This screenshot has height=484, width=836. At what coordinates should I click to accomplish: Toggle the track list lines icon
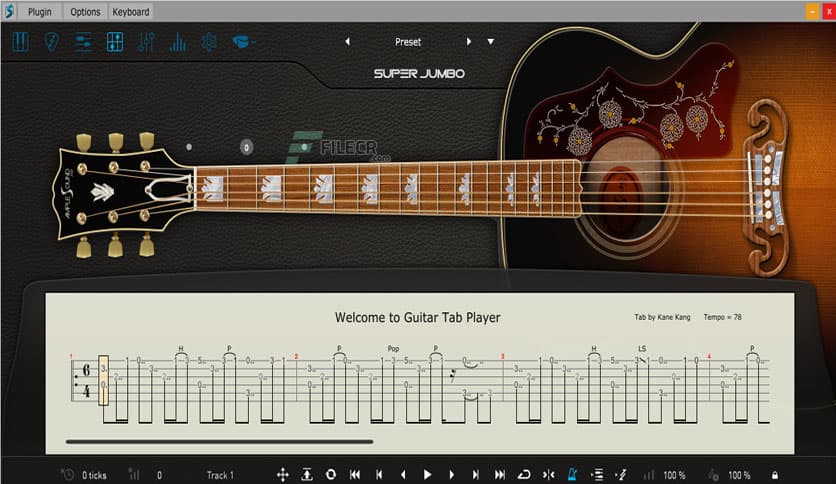[x=597, y=474]
